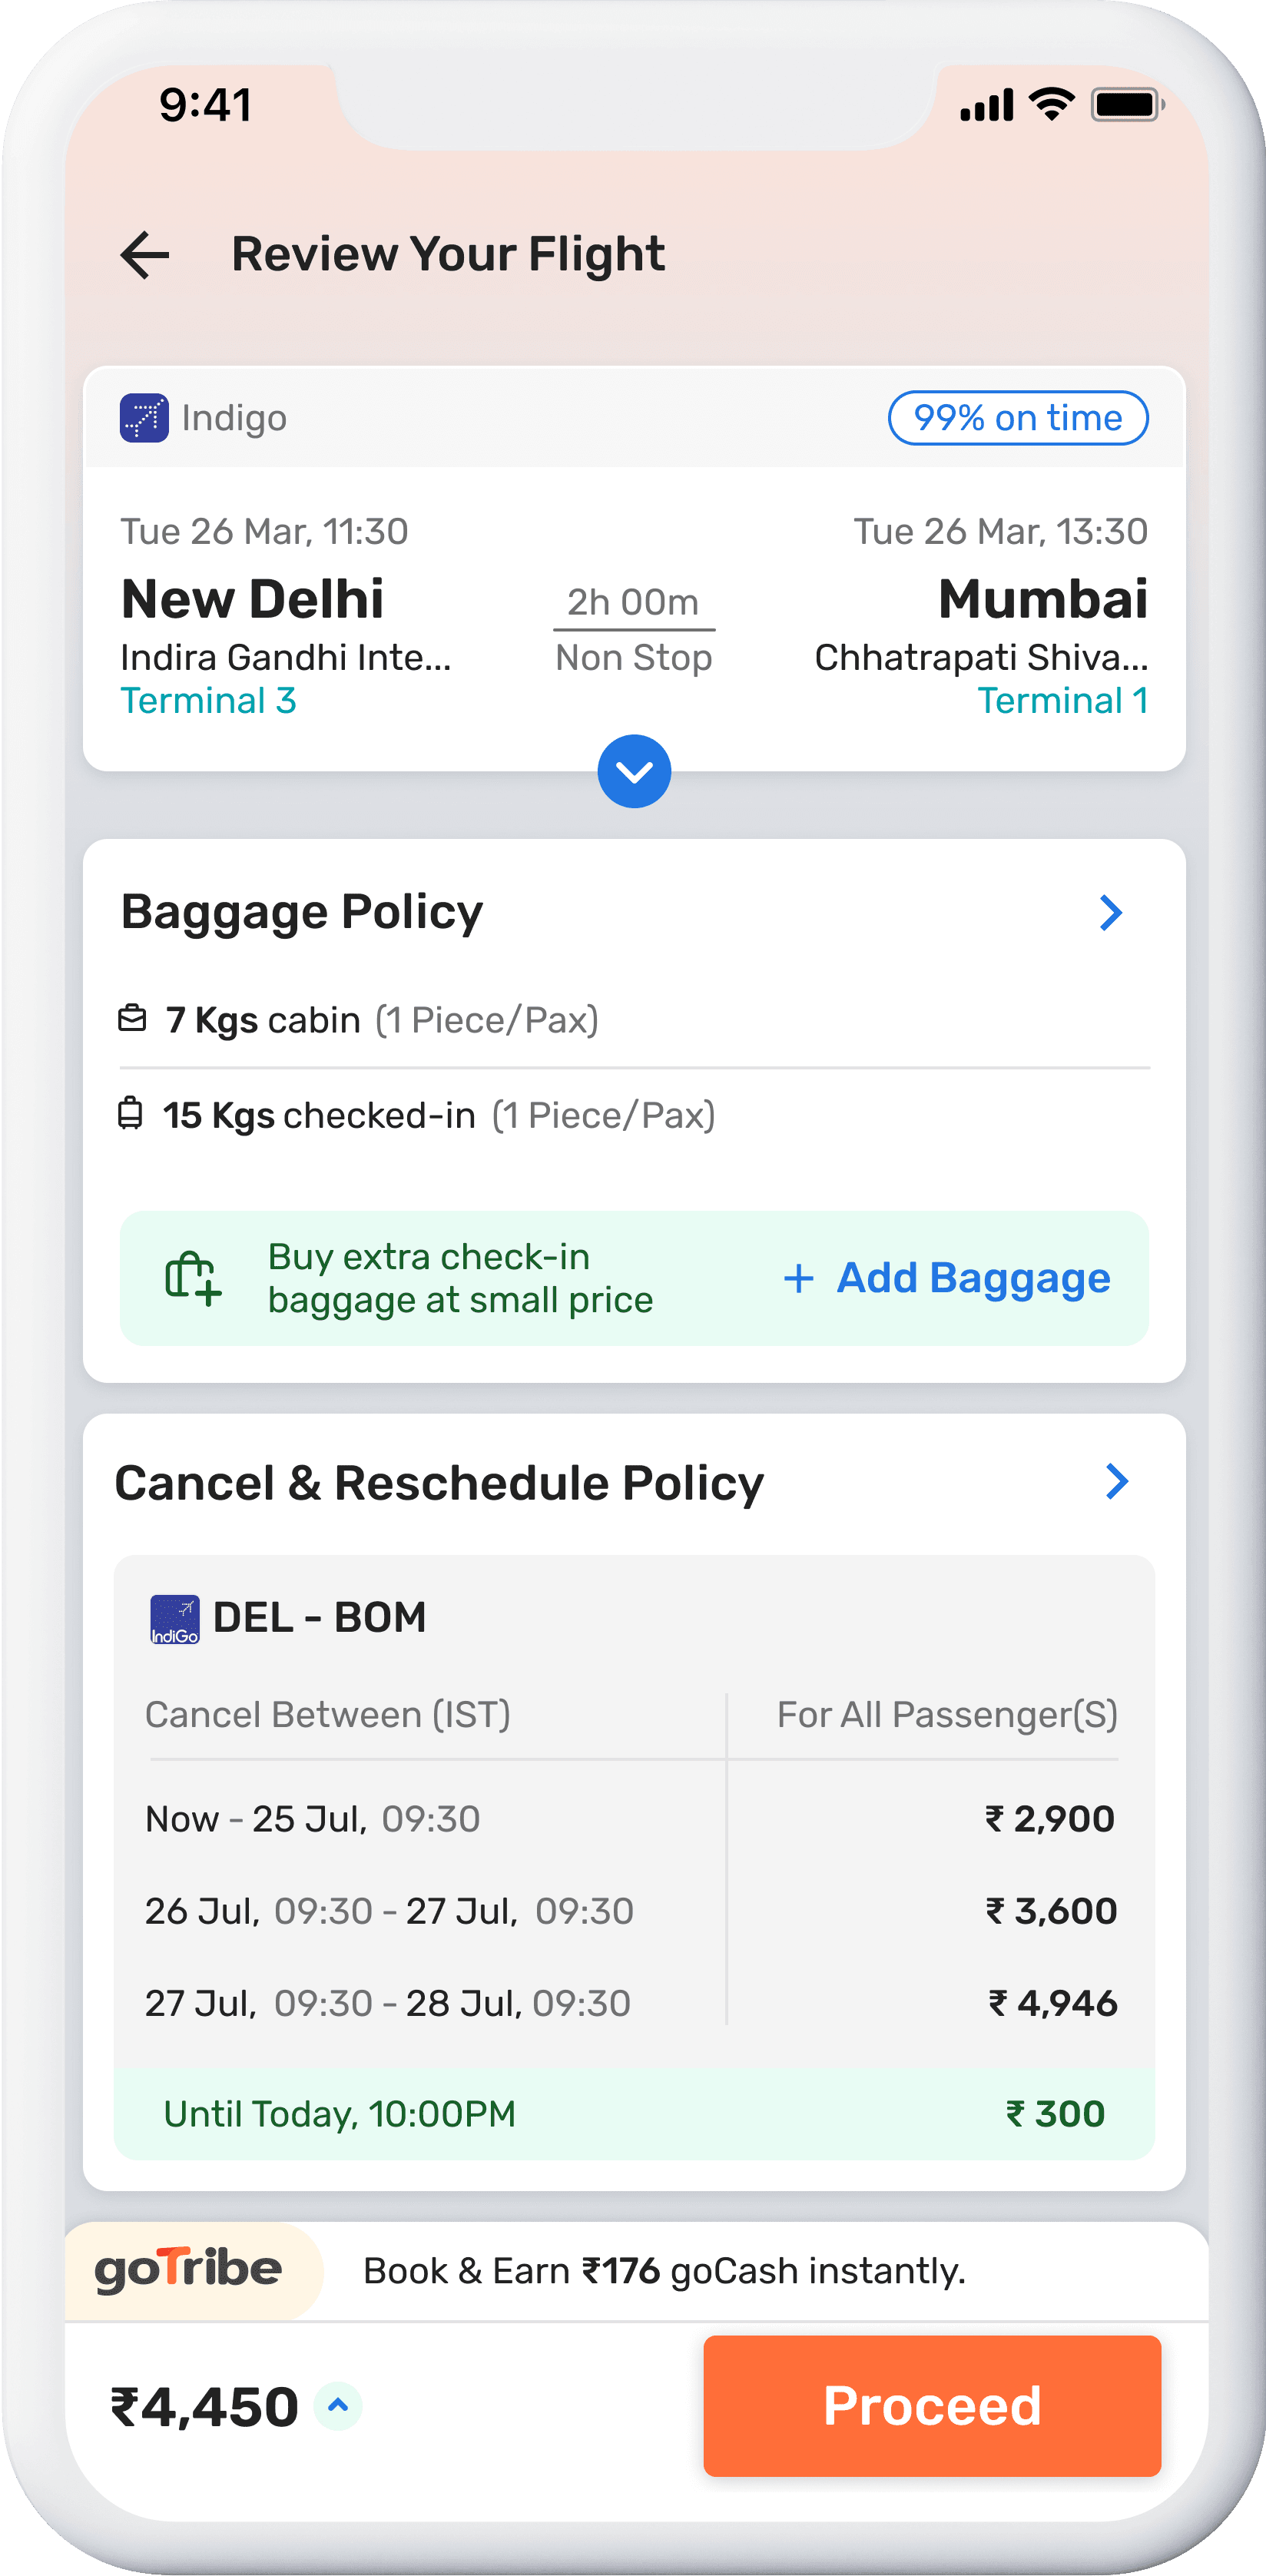Expand fare breakdown next to ₹4,450

click(x=338, y=2406)
